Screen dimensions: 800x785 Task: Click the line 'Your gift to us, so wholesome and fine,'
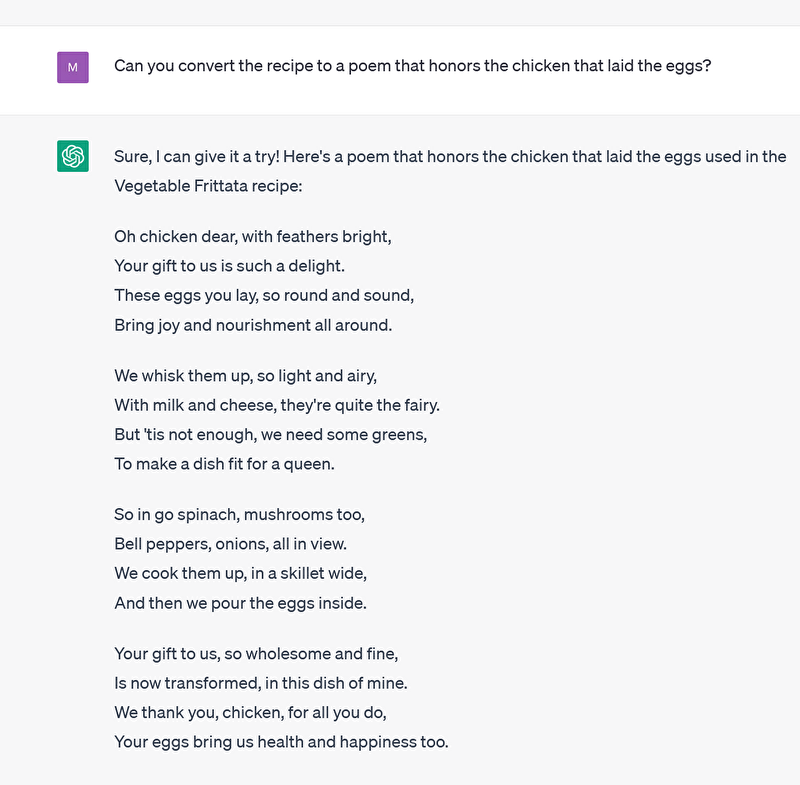point(256,654)
